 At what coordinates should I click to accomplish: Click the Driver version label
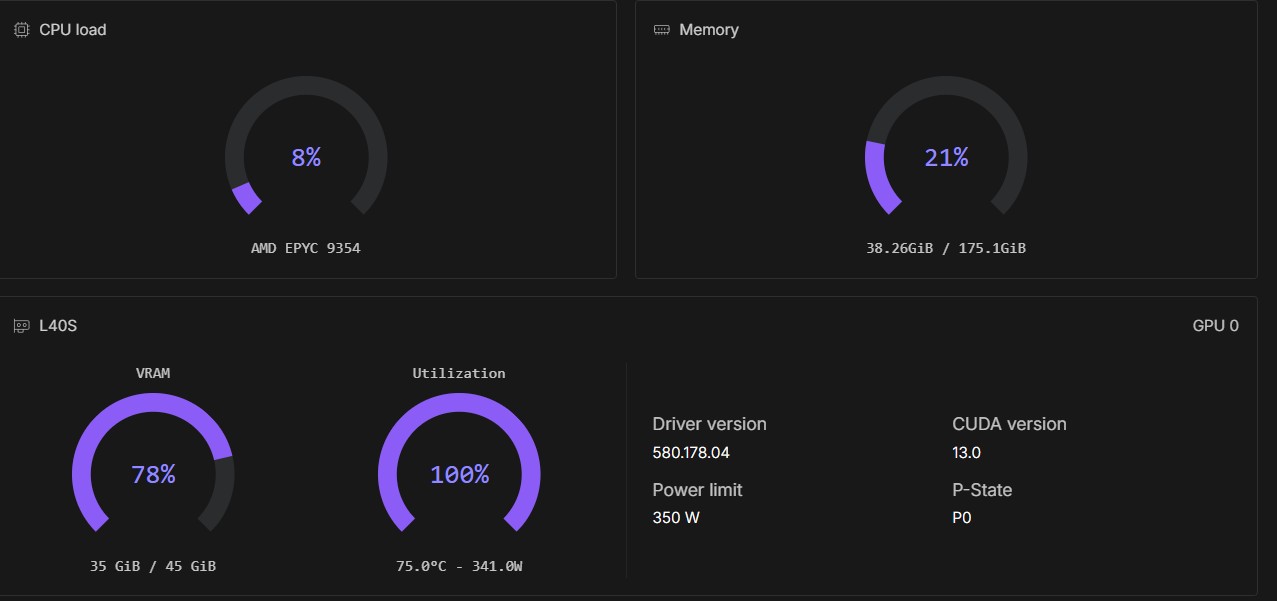click(x=709, y=424)
